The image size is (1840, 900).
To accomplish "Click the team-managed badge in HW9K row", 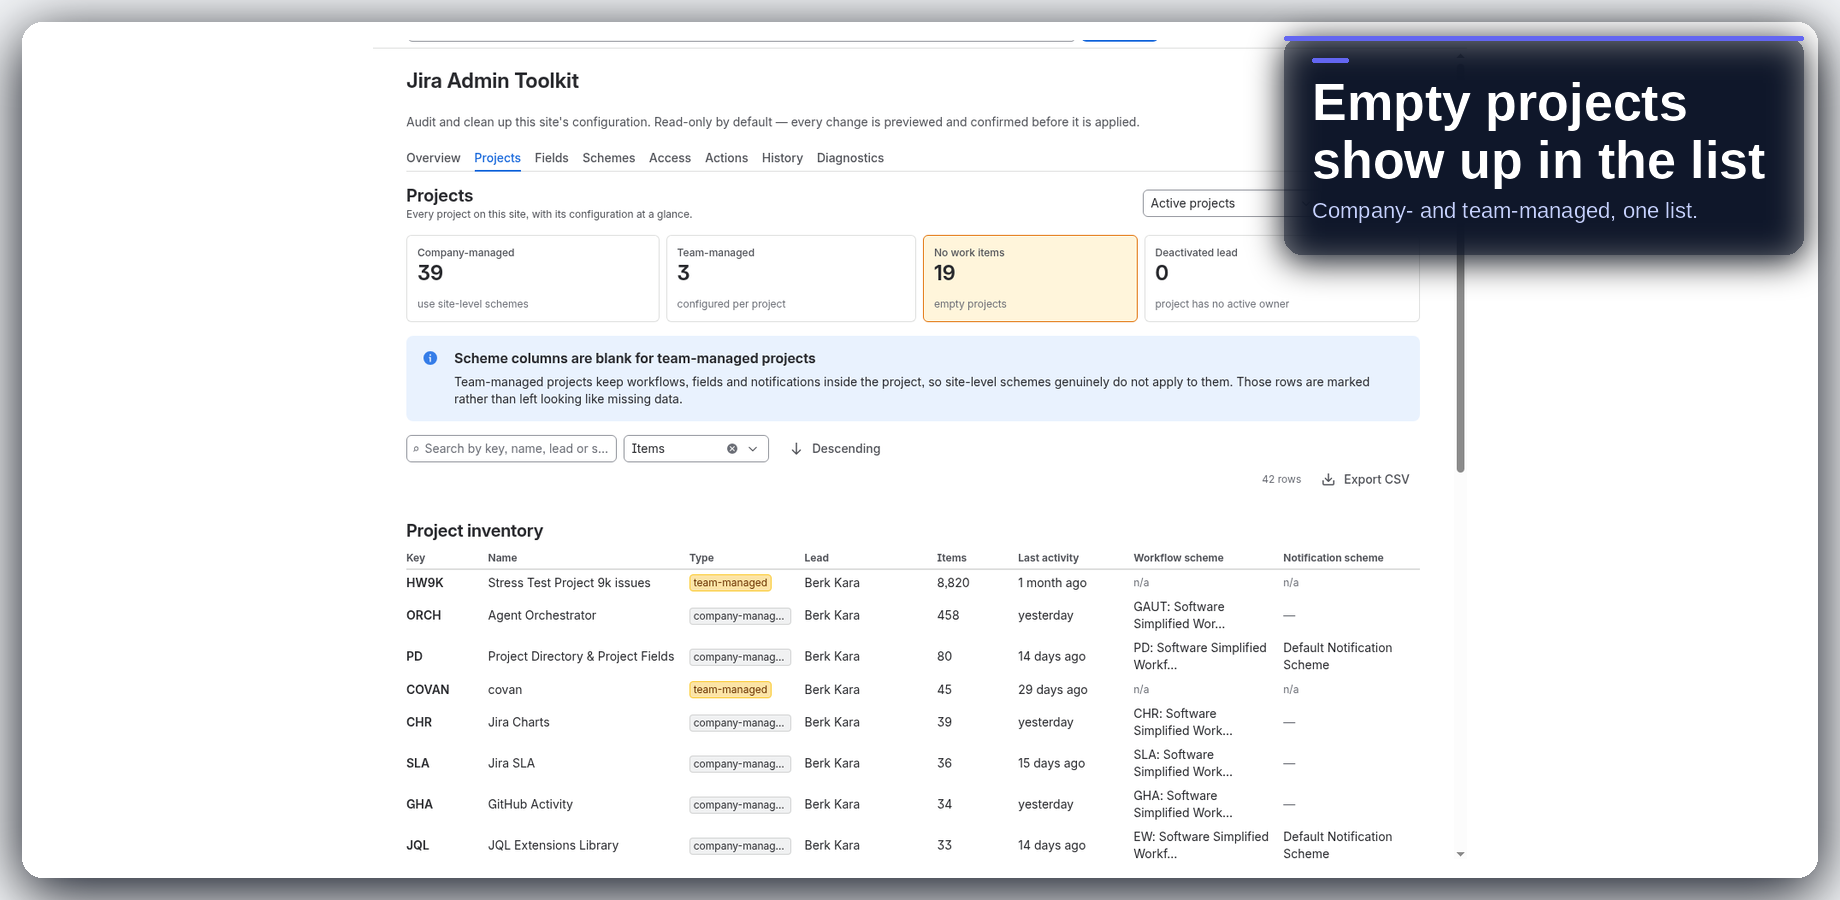I will tap(730, 583).
